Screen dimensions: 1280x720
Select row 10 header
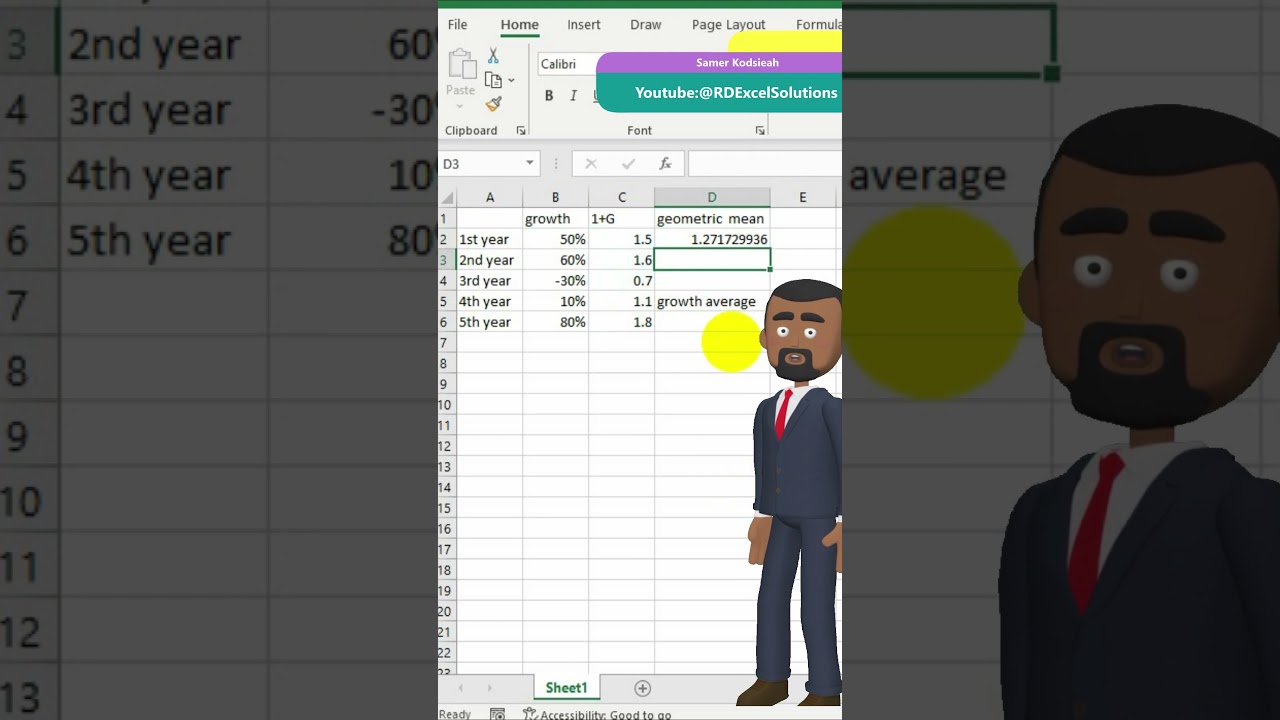tap(447, 405)
